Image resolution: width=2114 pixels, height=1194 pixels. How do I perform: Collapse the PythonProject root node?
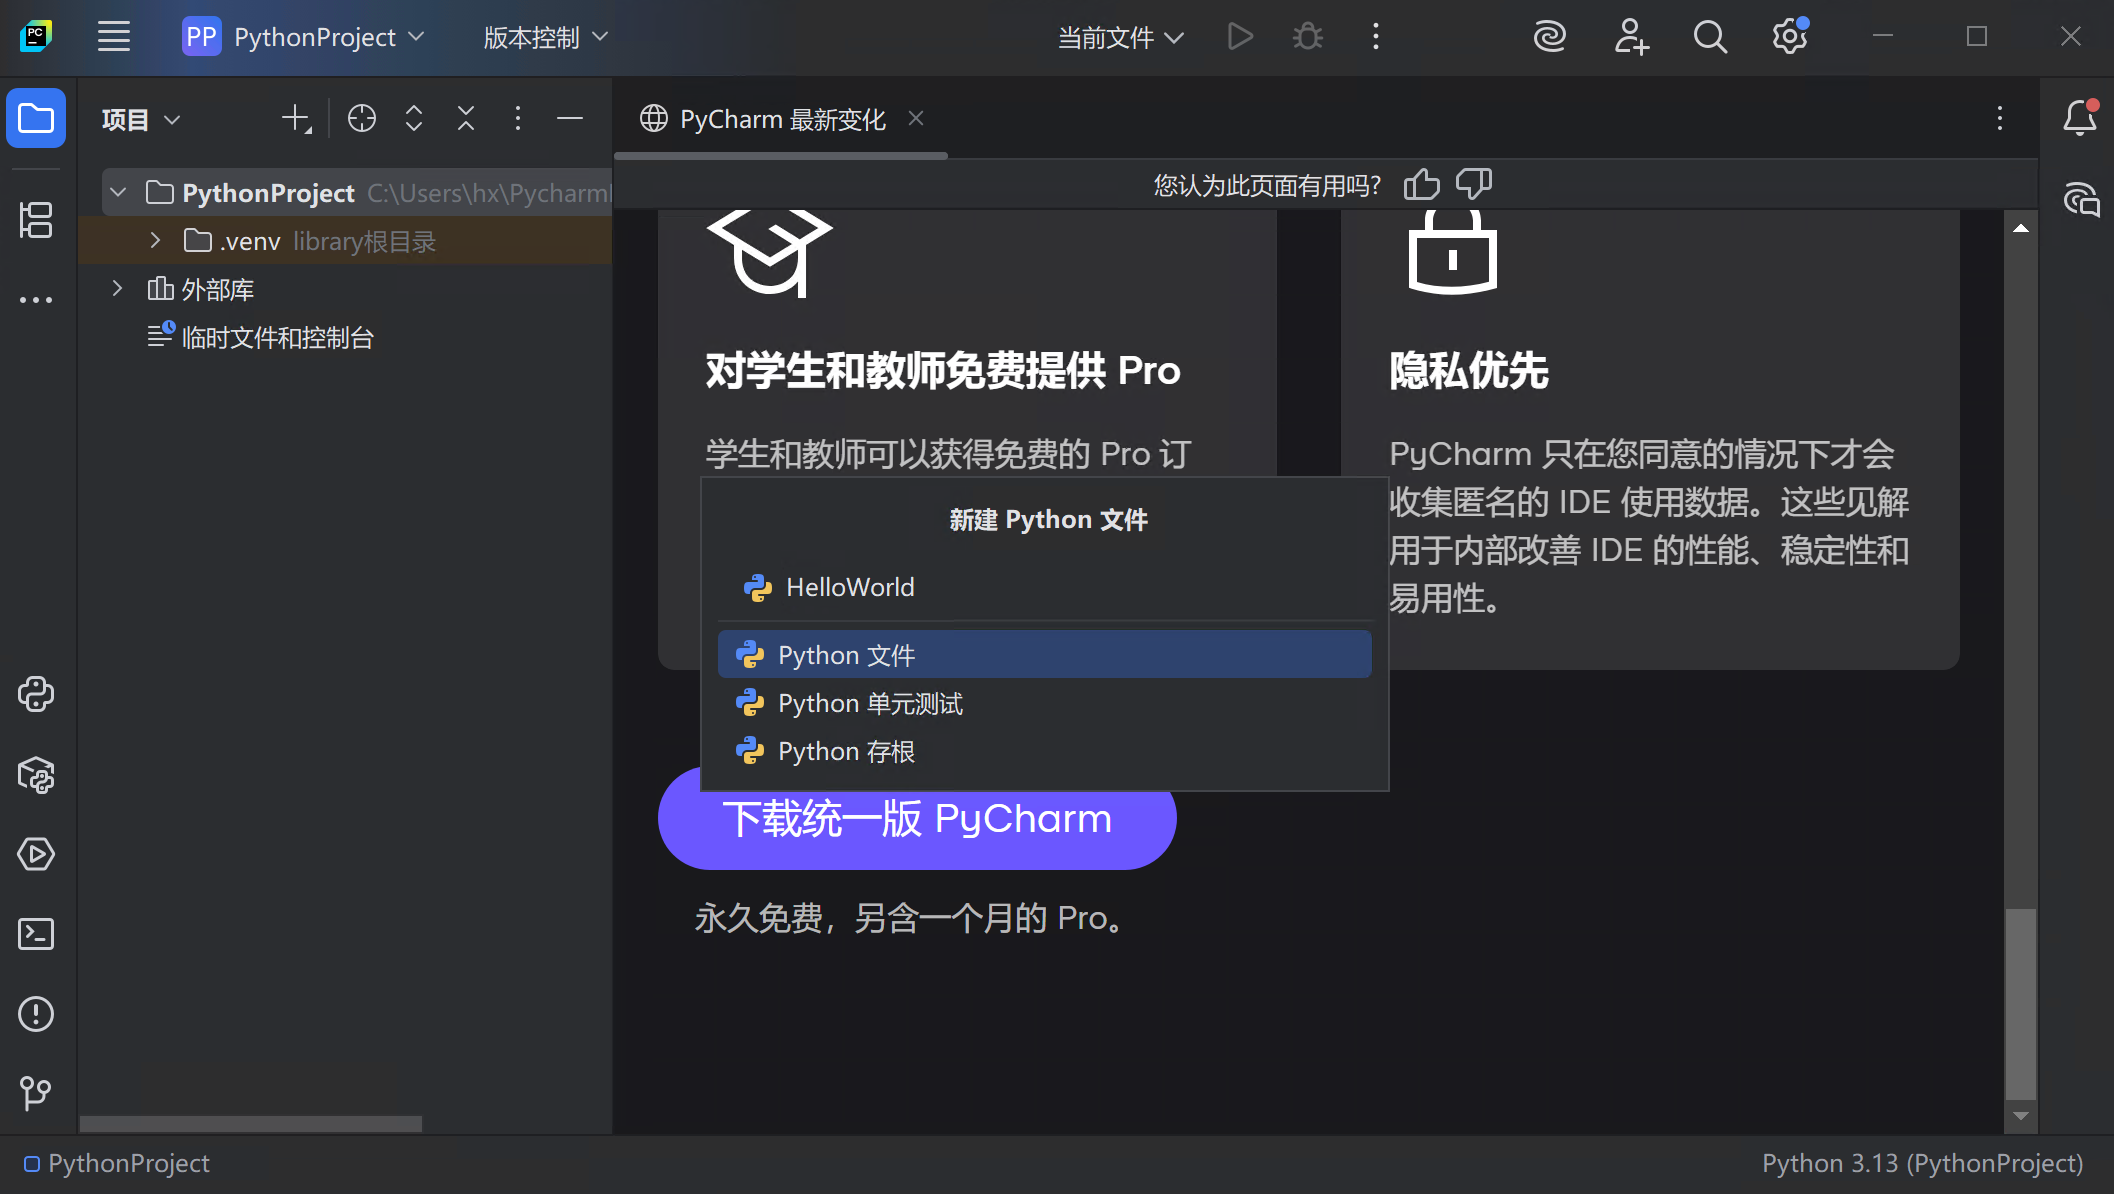(118, 192)
